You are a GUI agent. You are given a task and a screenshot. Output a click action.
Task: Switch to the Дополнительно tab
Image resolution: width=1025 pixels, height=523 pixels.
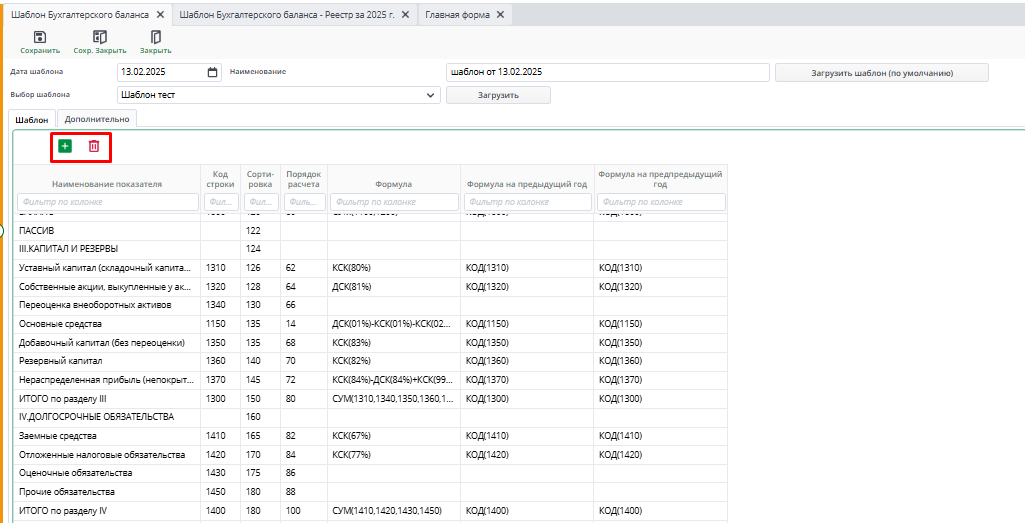(97, 119)
